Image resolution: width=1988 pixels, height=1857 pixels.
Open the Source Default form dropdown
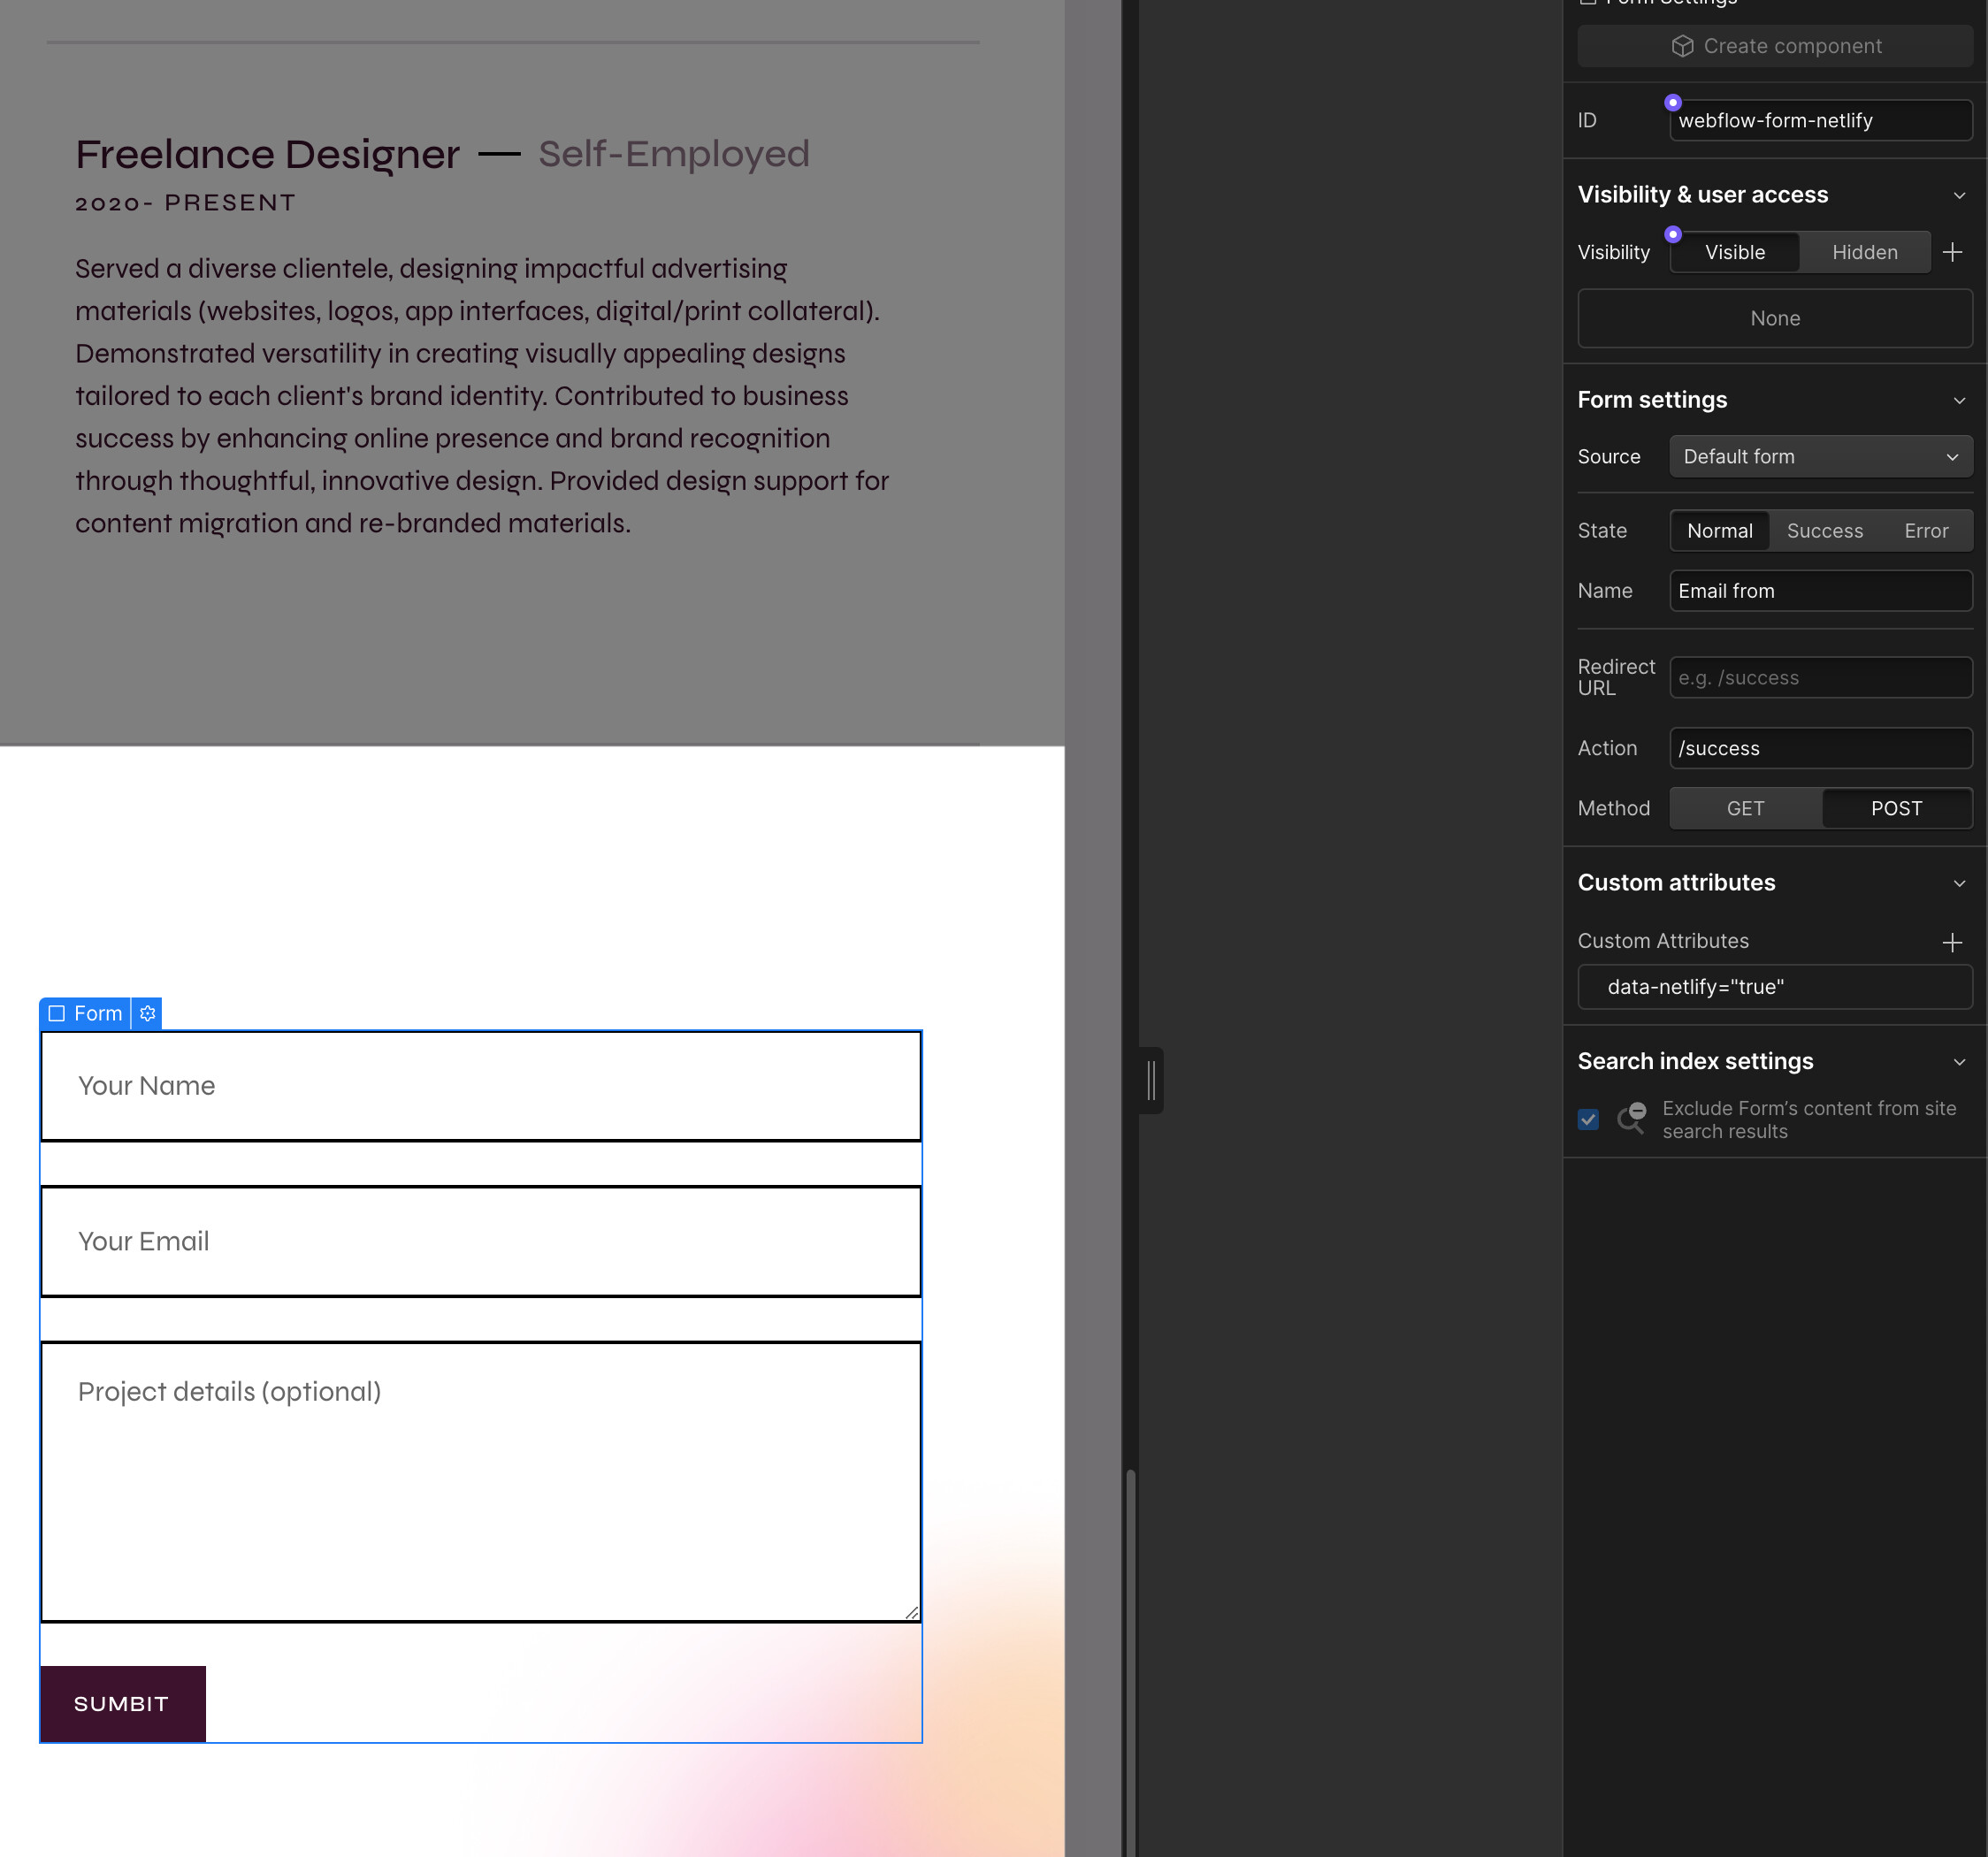pyautogui.click(x=1820, y=456)
